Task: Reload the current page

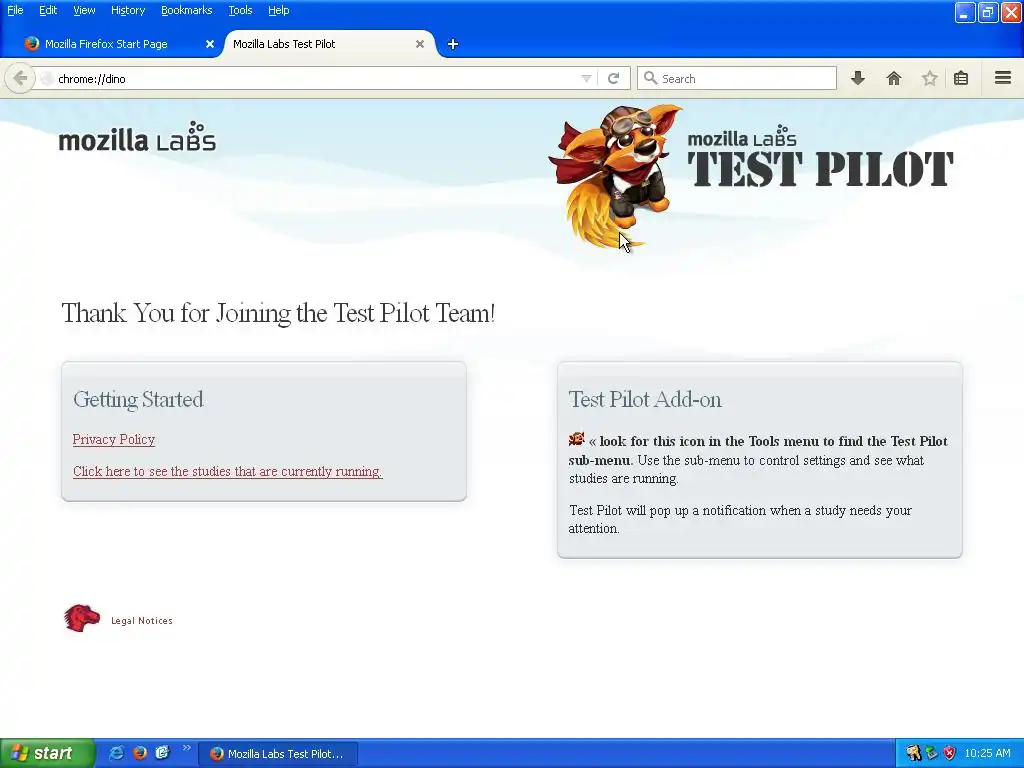Action: [613, 78]
